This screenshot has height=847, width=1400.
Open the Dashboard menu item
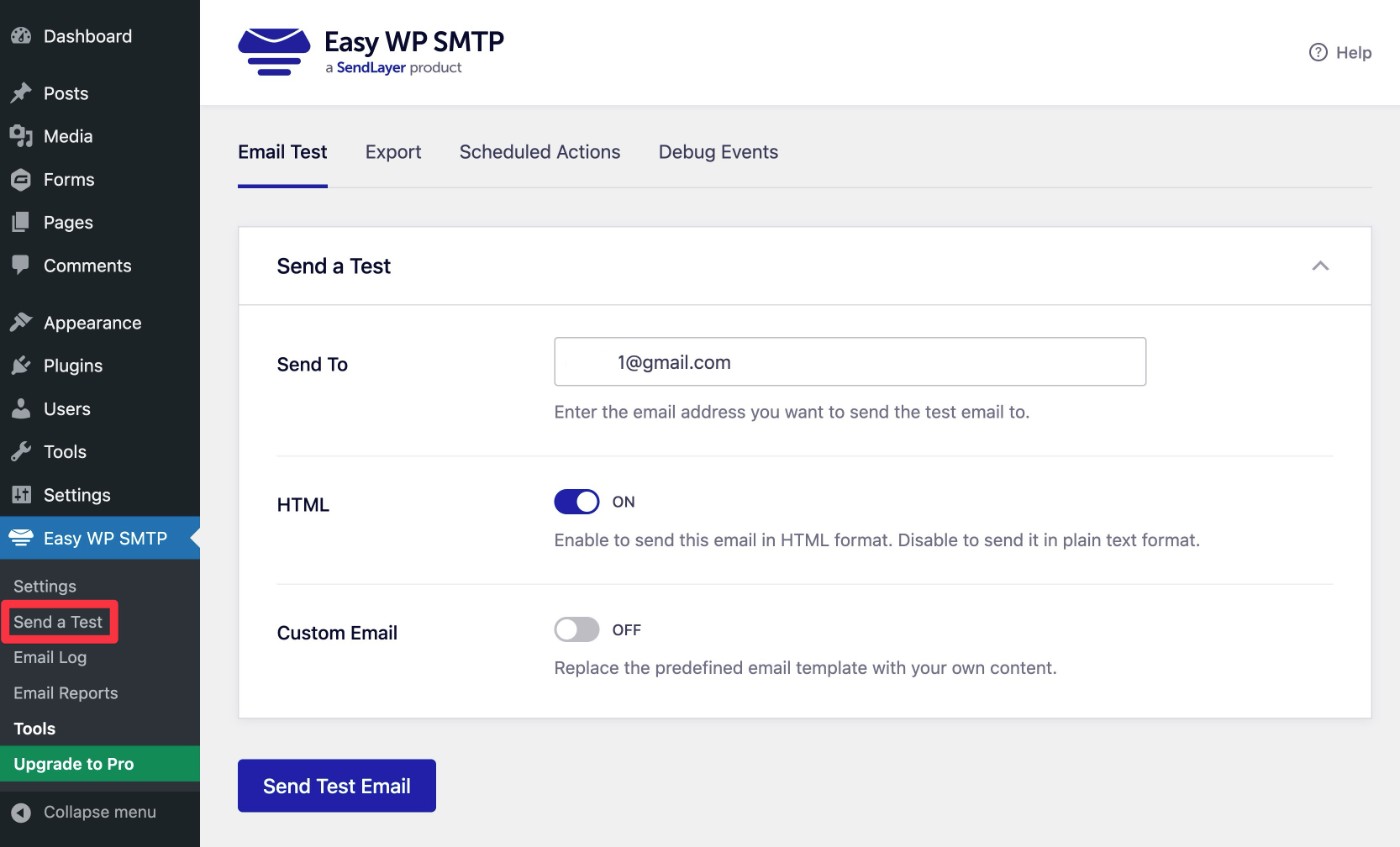pos(100,36)
